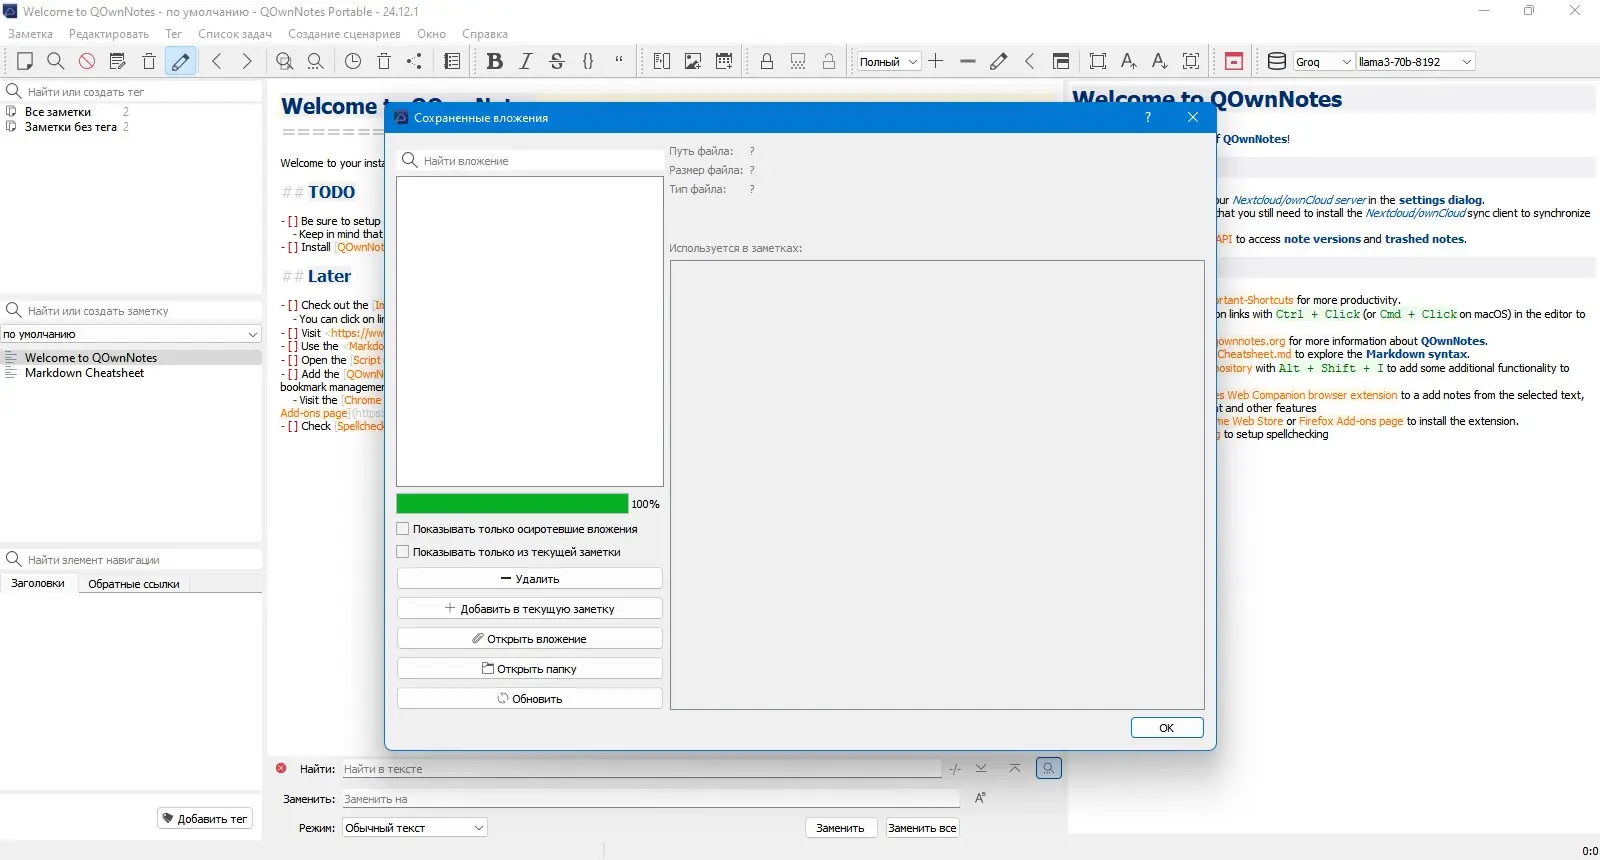Click 'Добавить в текущую заметку' button
Viewport: 1600px width, 860px height.
click(x=530, y=609)
